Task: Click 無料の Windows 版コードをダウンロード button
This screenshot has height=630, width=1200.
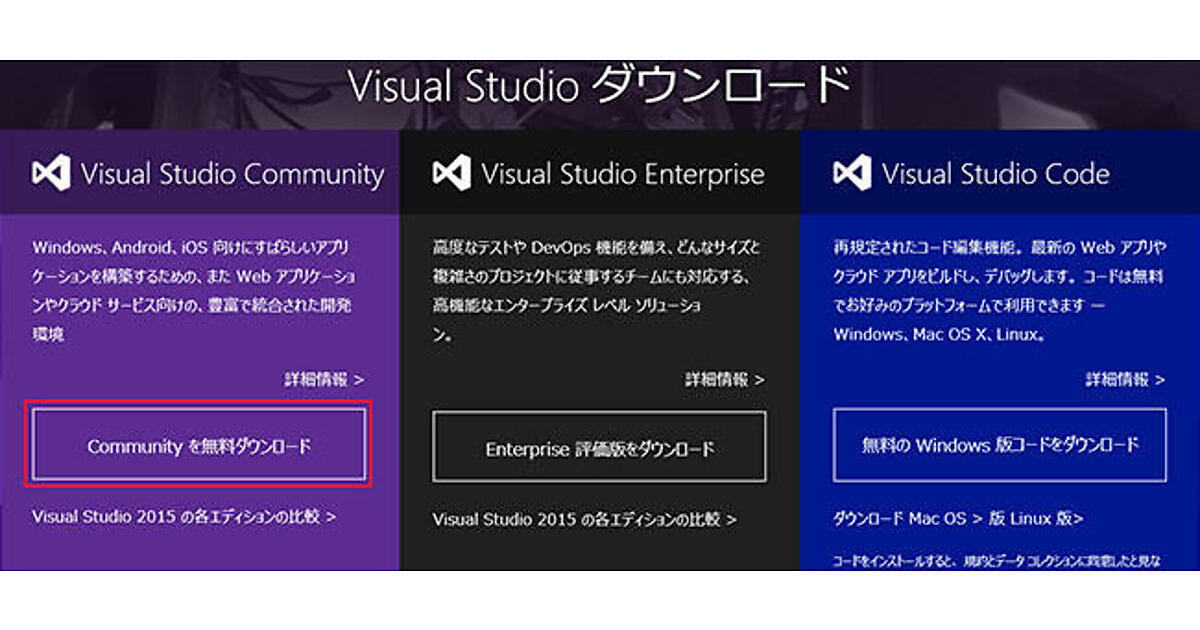Action: [1000, 444]
